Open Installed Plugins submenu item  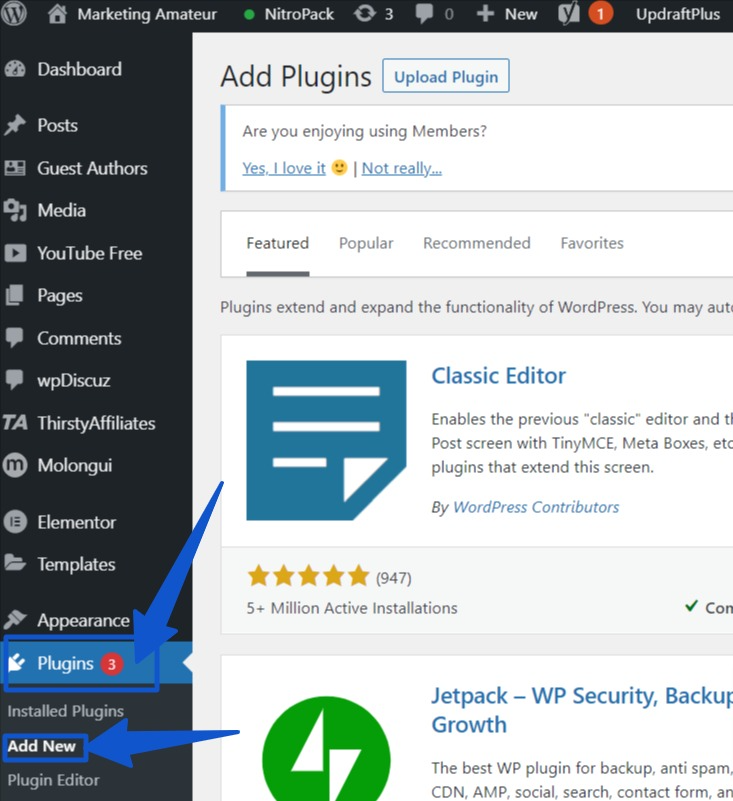(65, 711)
